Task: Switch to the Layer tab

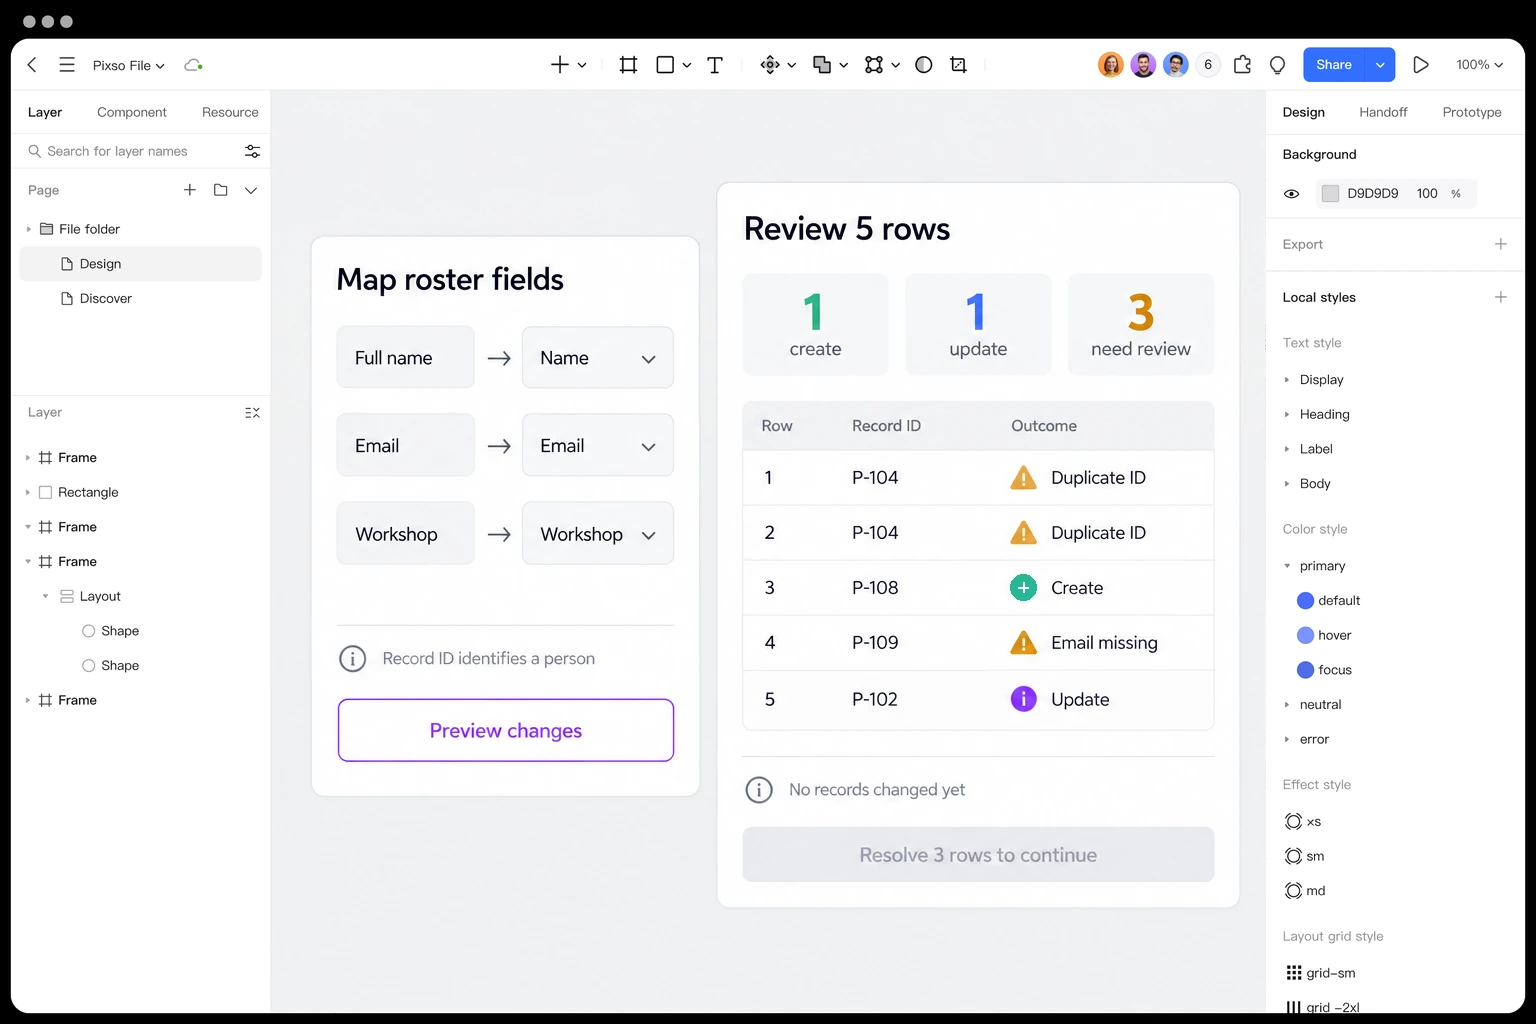Action: [x=45, y=112]
